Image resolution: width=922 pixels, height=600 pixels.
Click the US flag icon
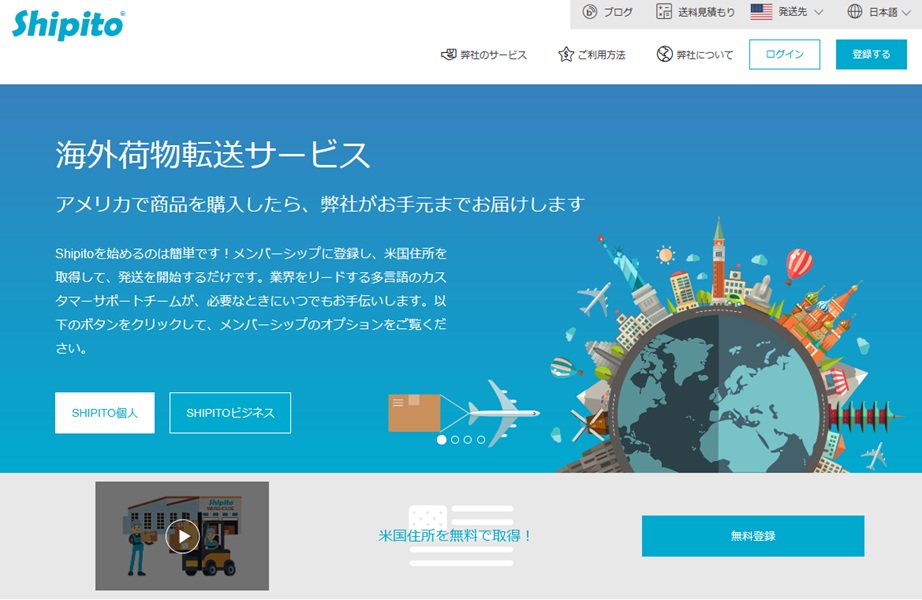(x=761, y=12)
